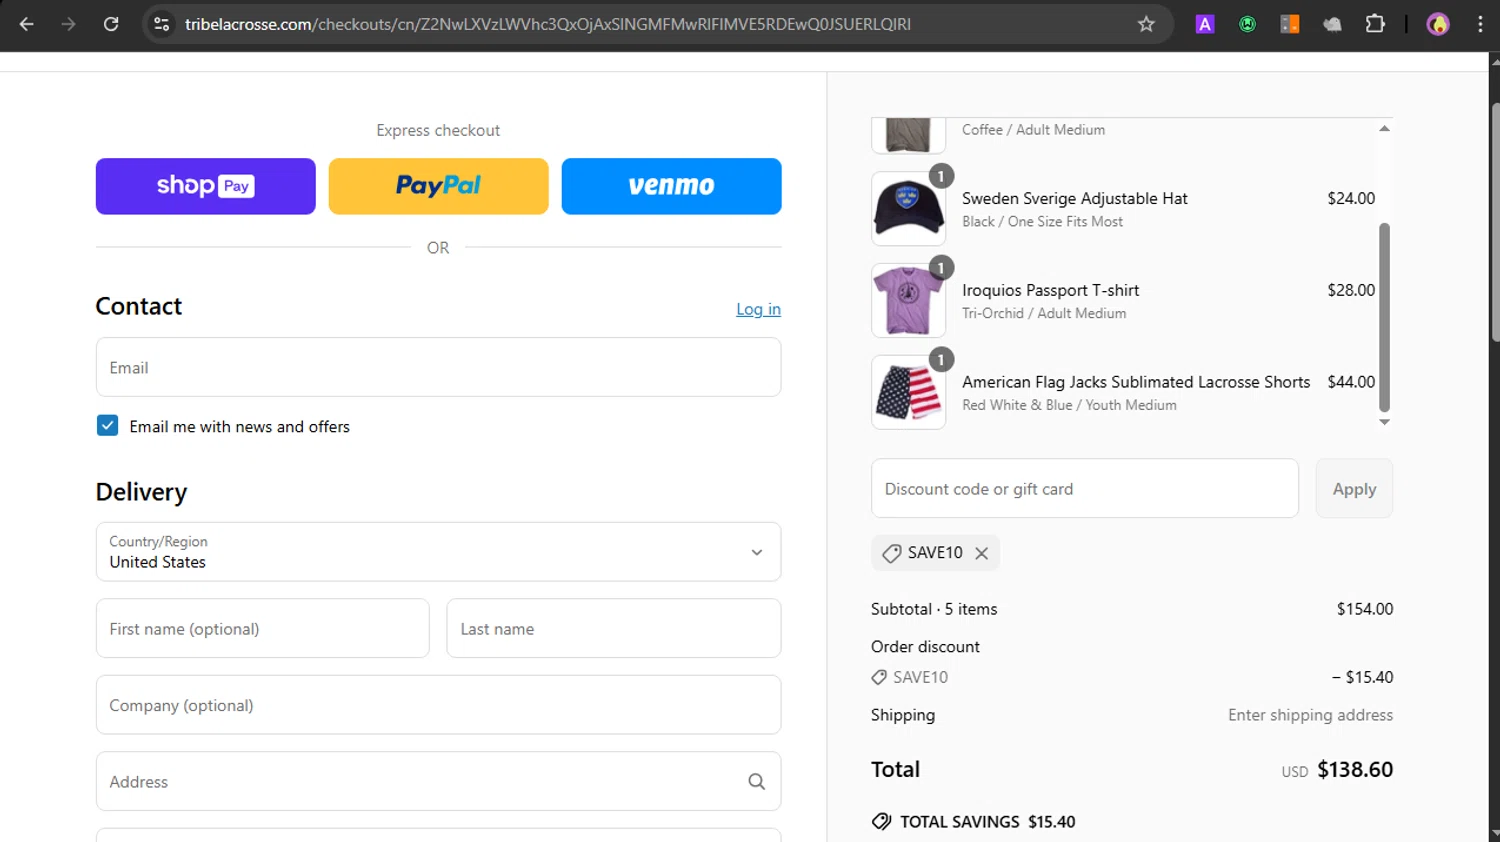The width and height of the screenshot is (1500, 842).
Task: Focus the Email field
Action: point(438,367)
